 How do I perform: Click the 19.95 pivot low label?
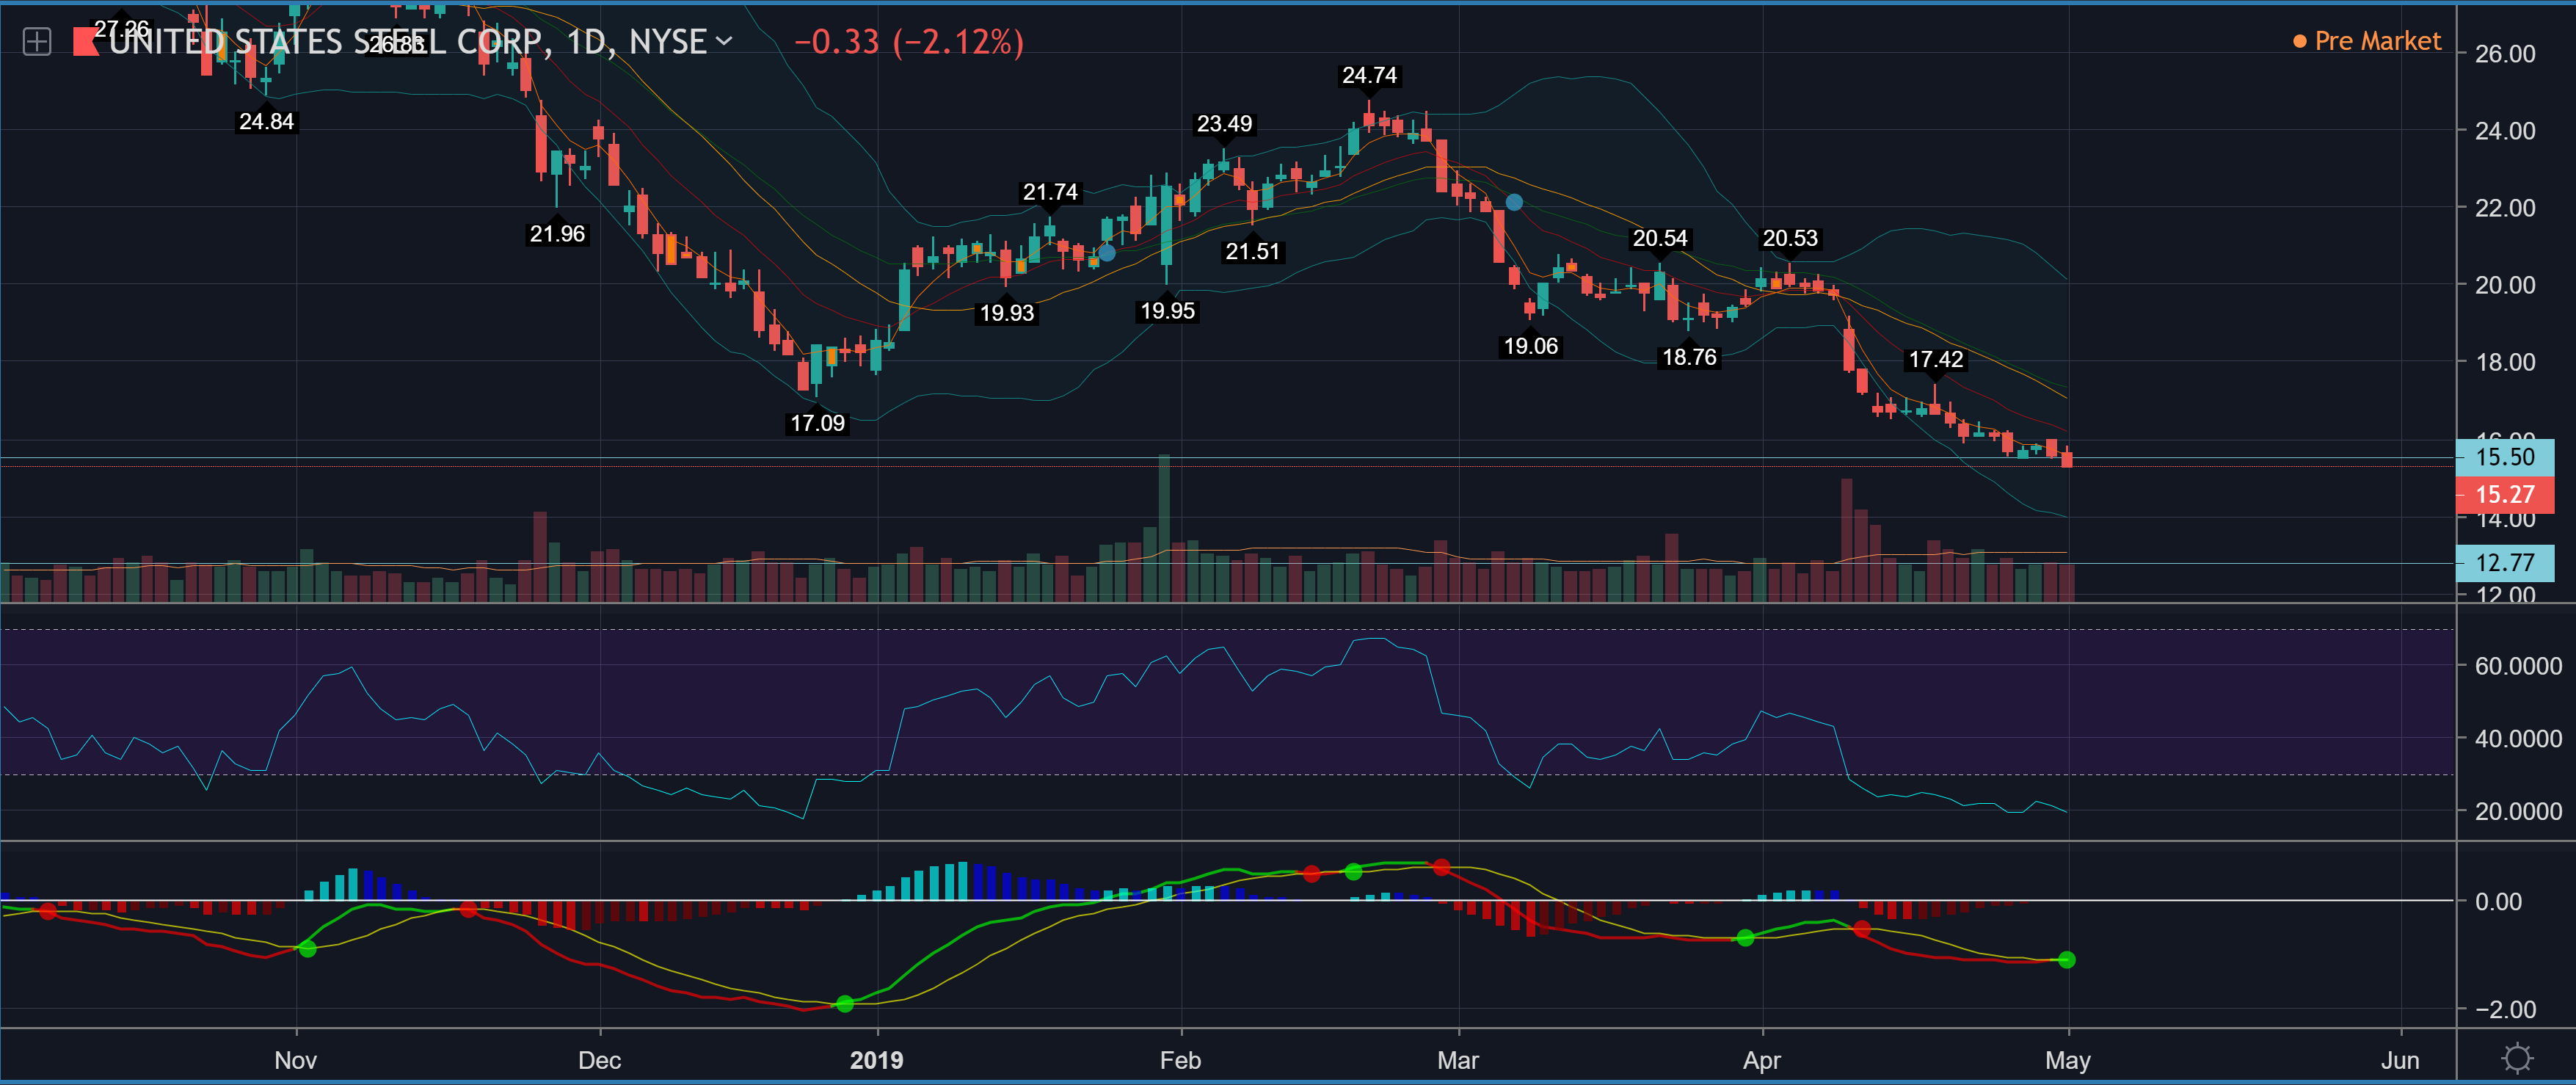[x=1167, y=311]
